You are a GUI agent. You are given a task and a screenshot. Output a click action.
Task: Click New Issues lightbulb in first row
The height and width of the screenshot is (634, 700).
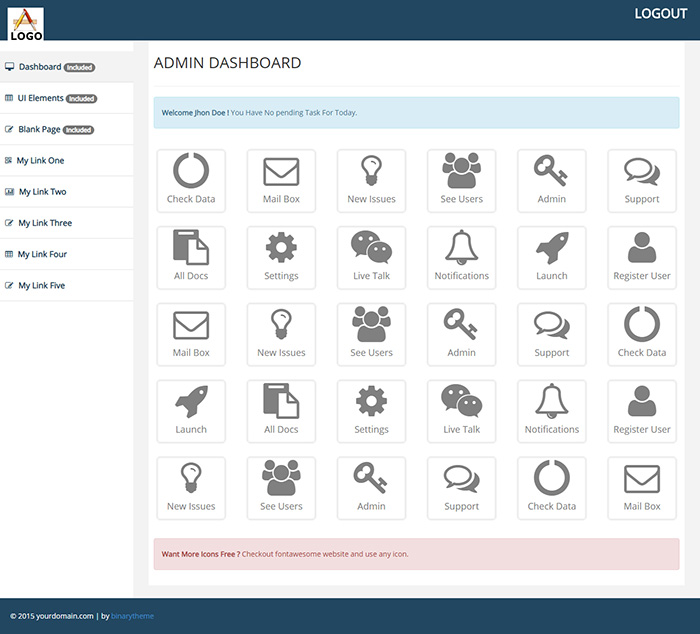[371, 181]
